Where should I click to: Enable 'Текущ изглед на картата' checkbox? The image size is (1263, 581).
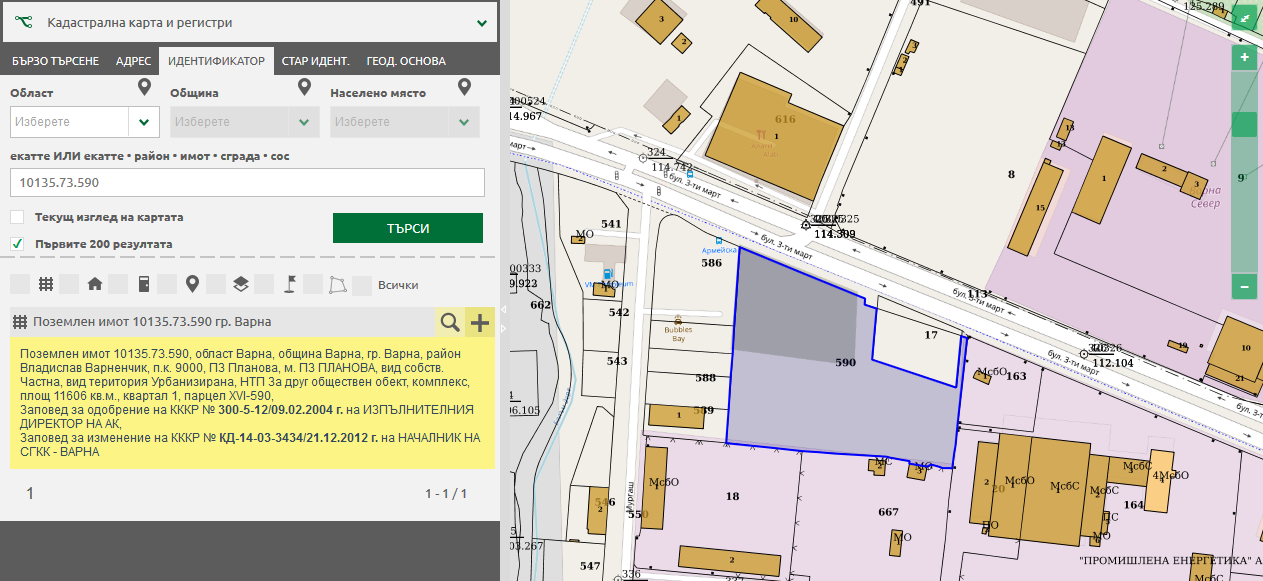tap(17, 217)
